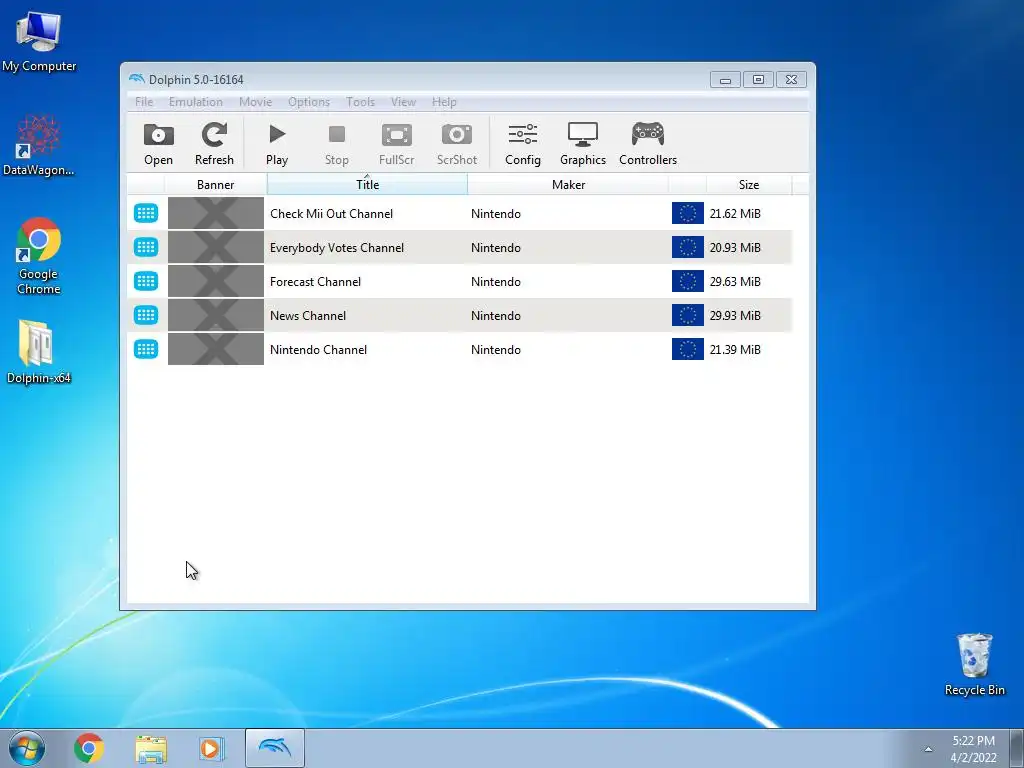Click the Stop emulation icon
1024x768 pixels.
336,144
